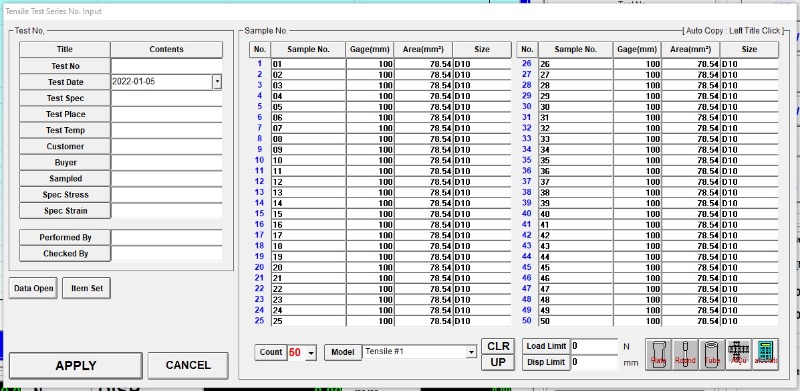
Task: Click the Customer contents field
Action: click(166, 146)
